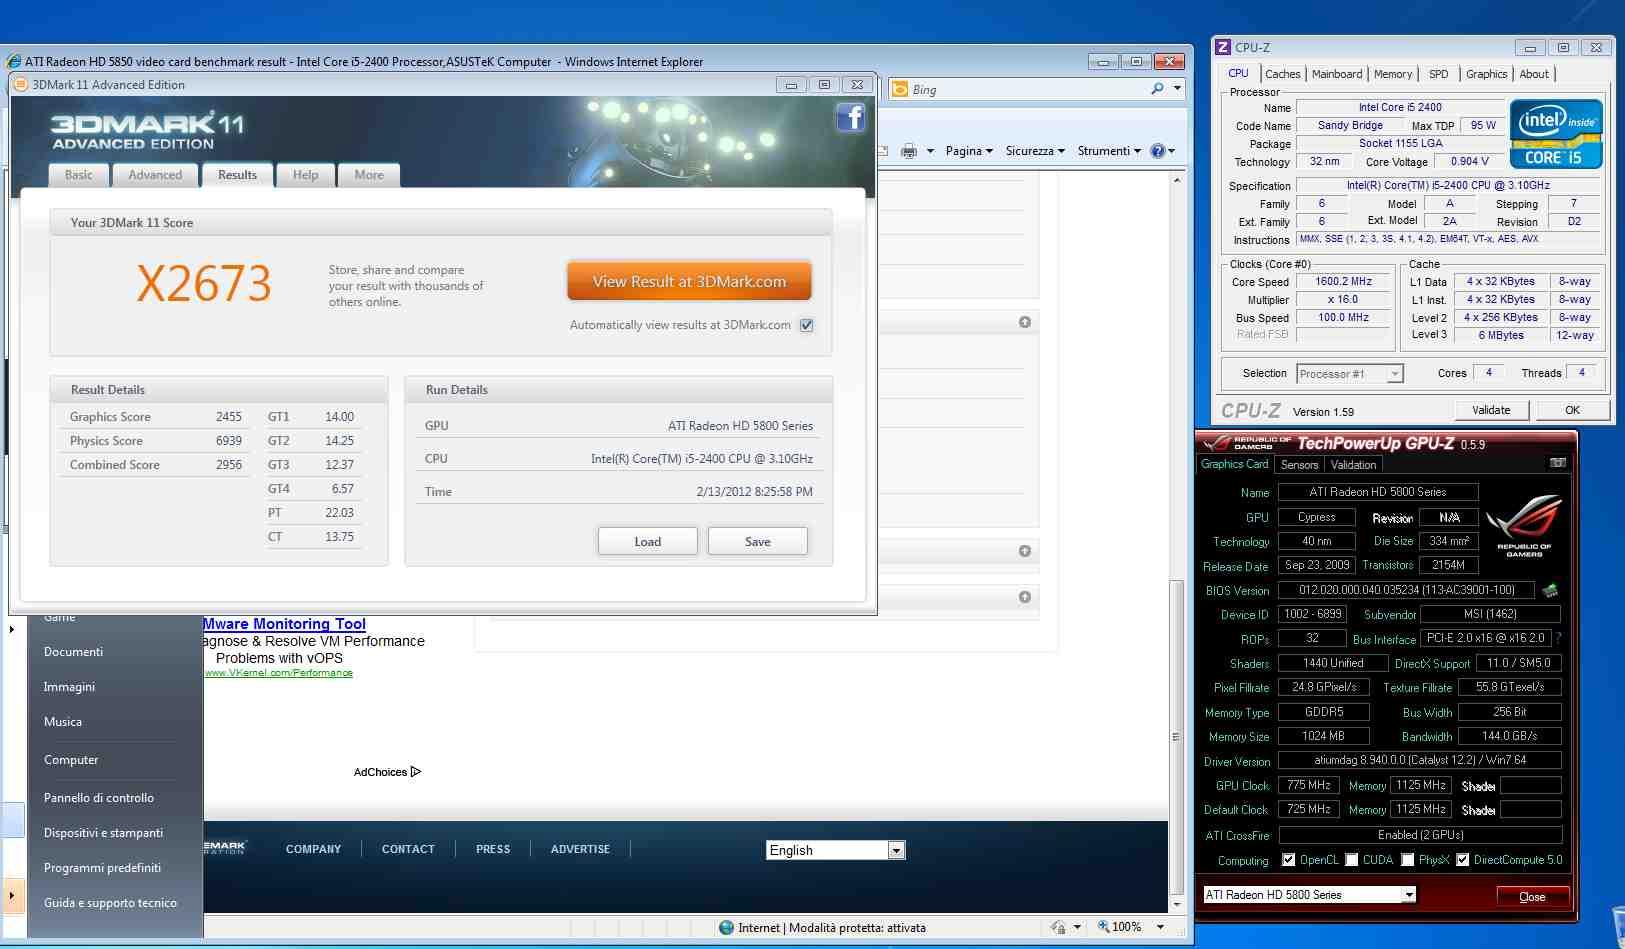Toggle the OpenCL checkbox in GPU-Z
1625x949 pixels.
1288,860
